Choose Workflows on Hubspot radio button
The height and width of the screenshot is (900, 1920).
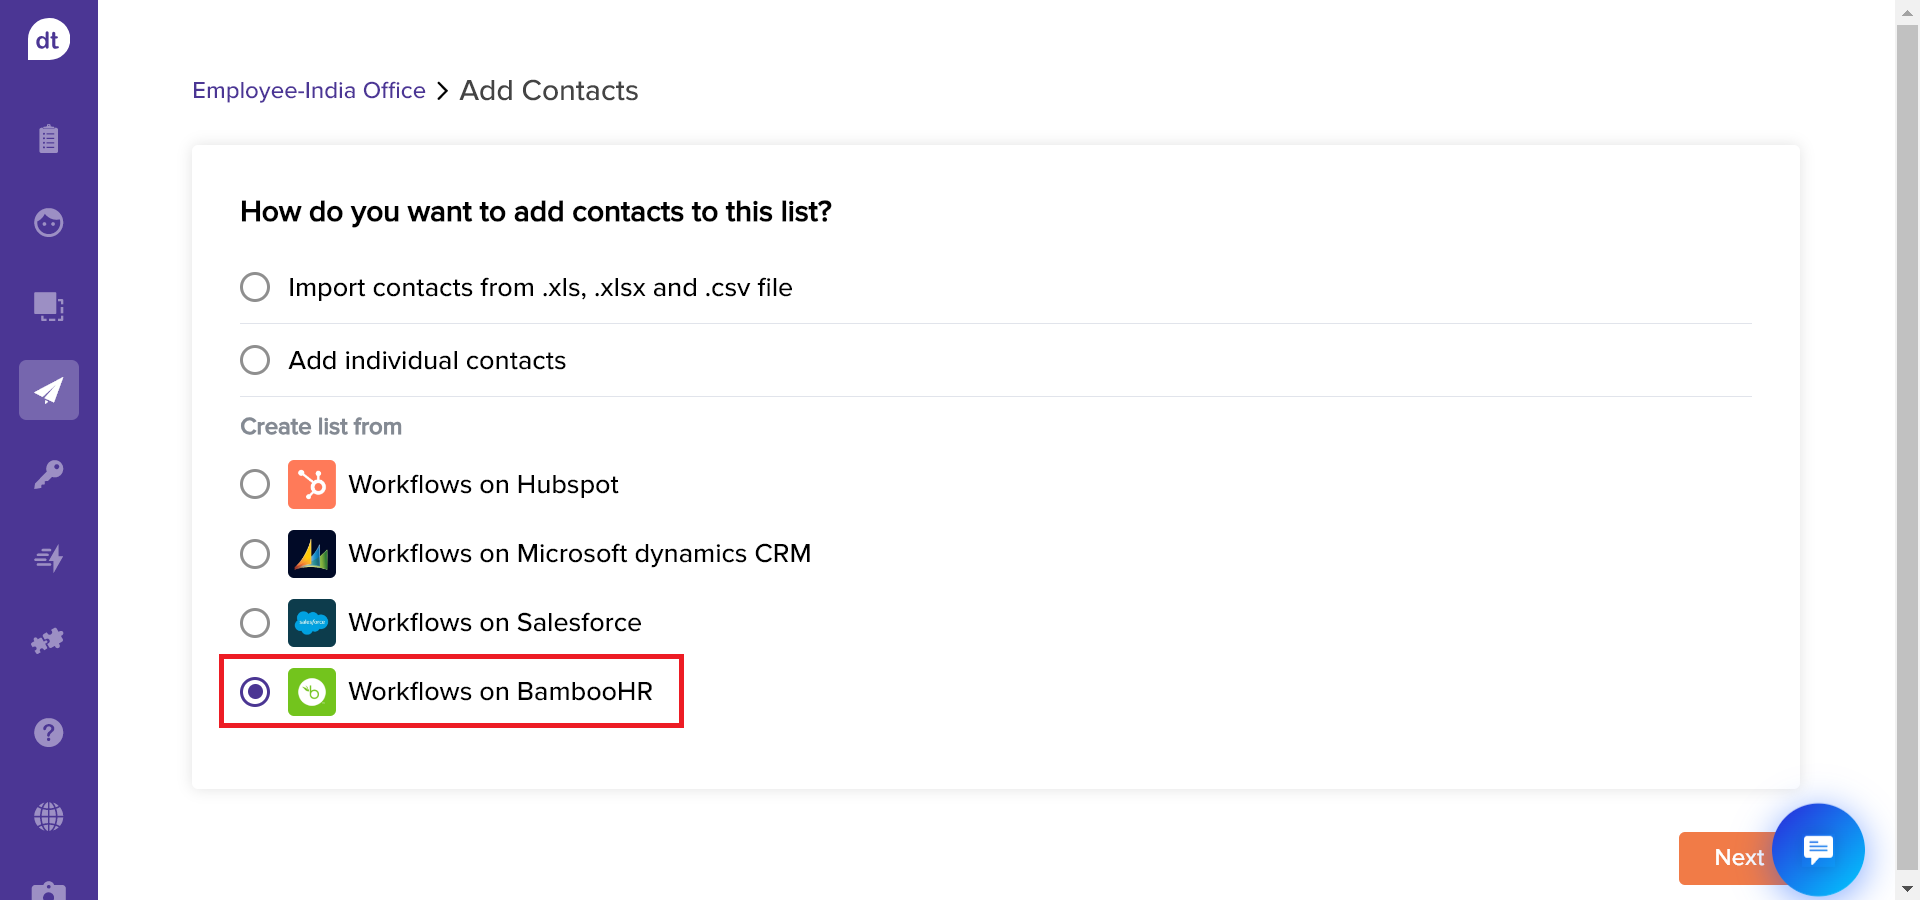pos(255,485)
